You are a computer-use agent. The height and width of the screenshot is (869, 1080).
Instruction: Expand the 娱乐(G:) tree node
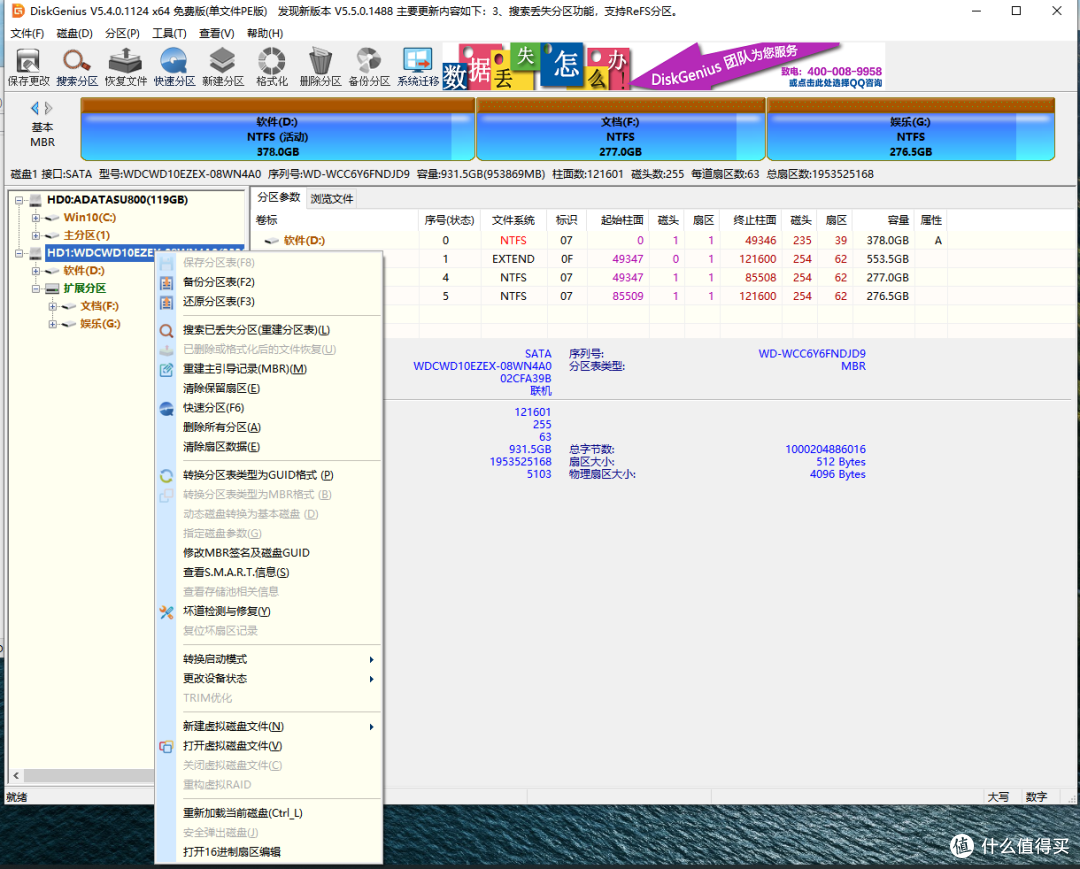[x=52, y=324]
